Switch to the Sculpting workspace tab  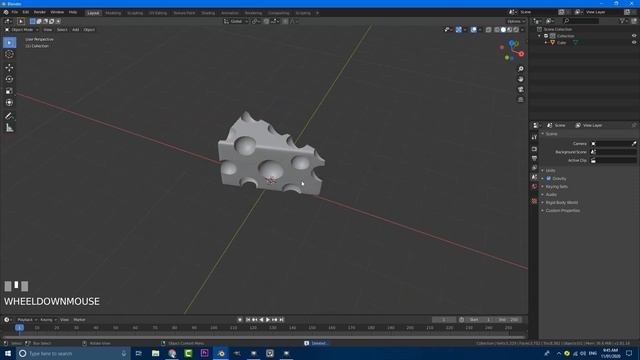135,13
